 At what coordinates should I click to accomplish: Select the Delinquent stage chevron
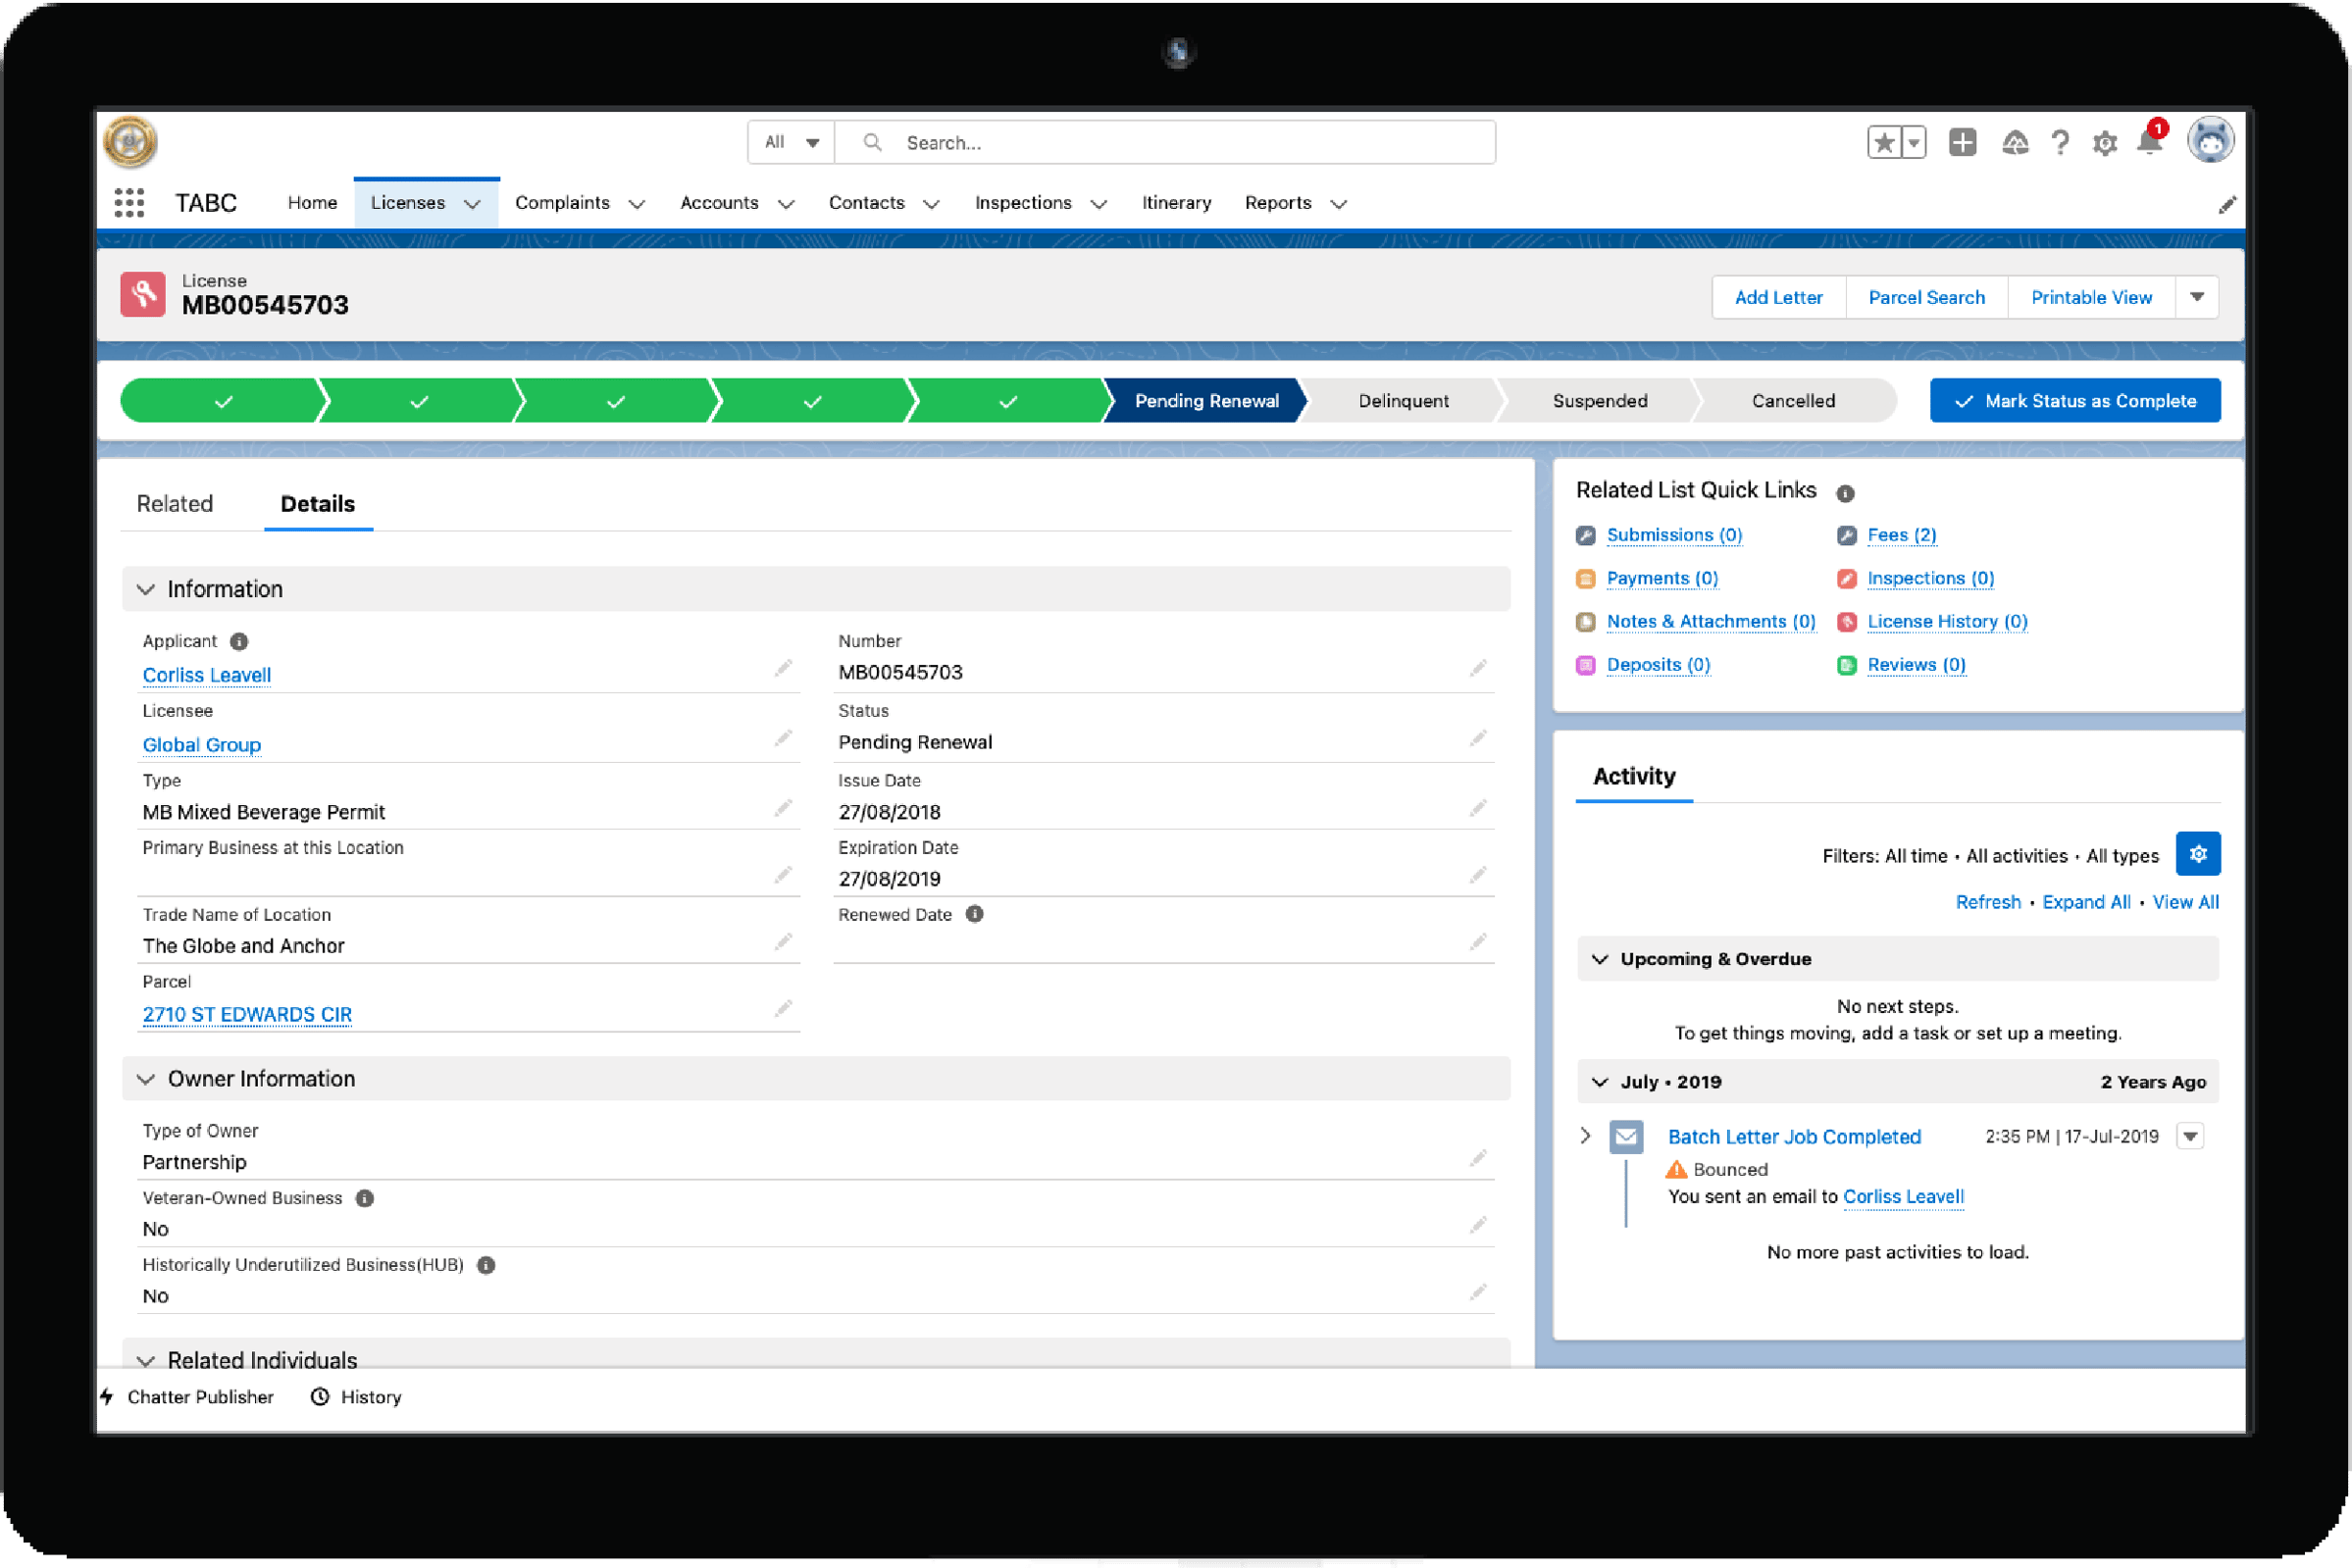[1402, 400]
